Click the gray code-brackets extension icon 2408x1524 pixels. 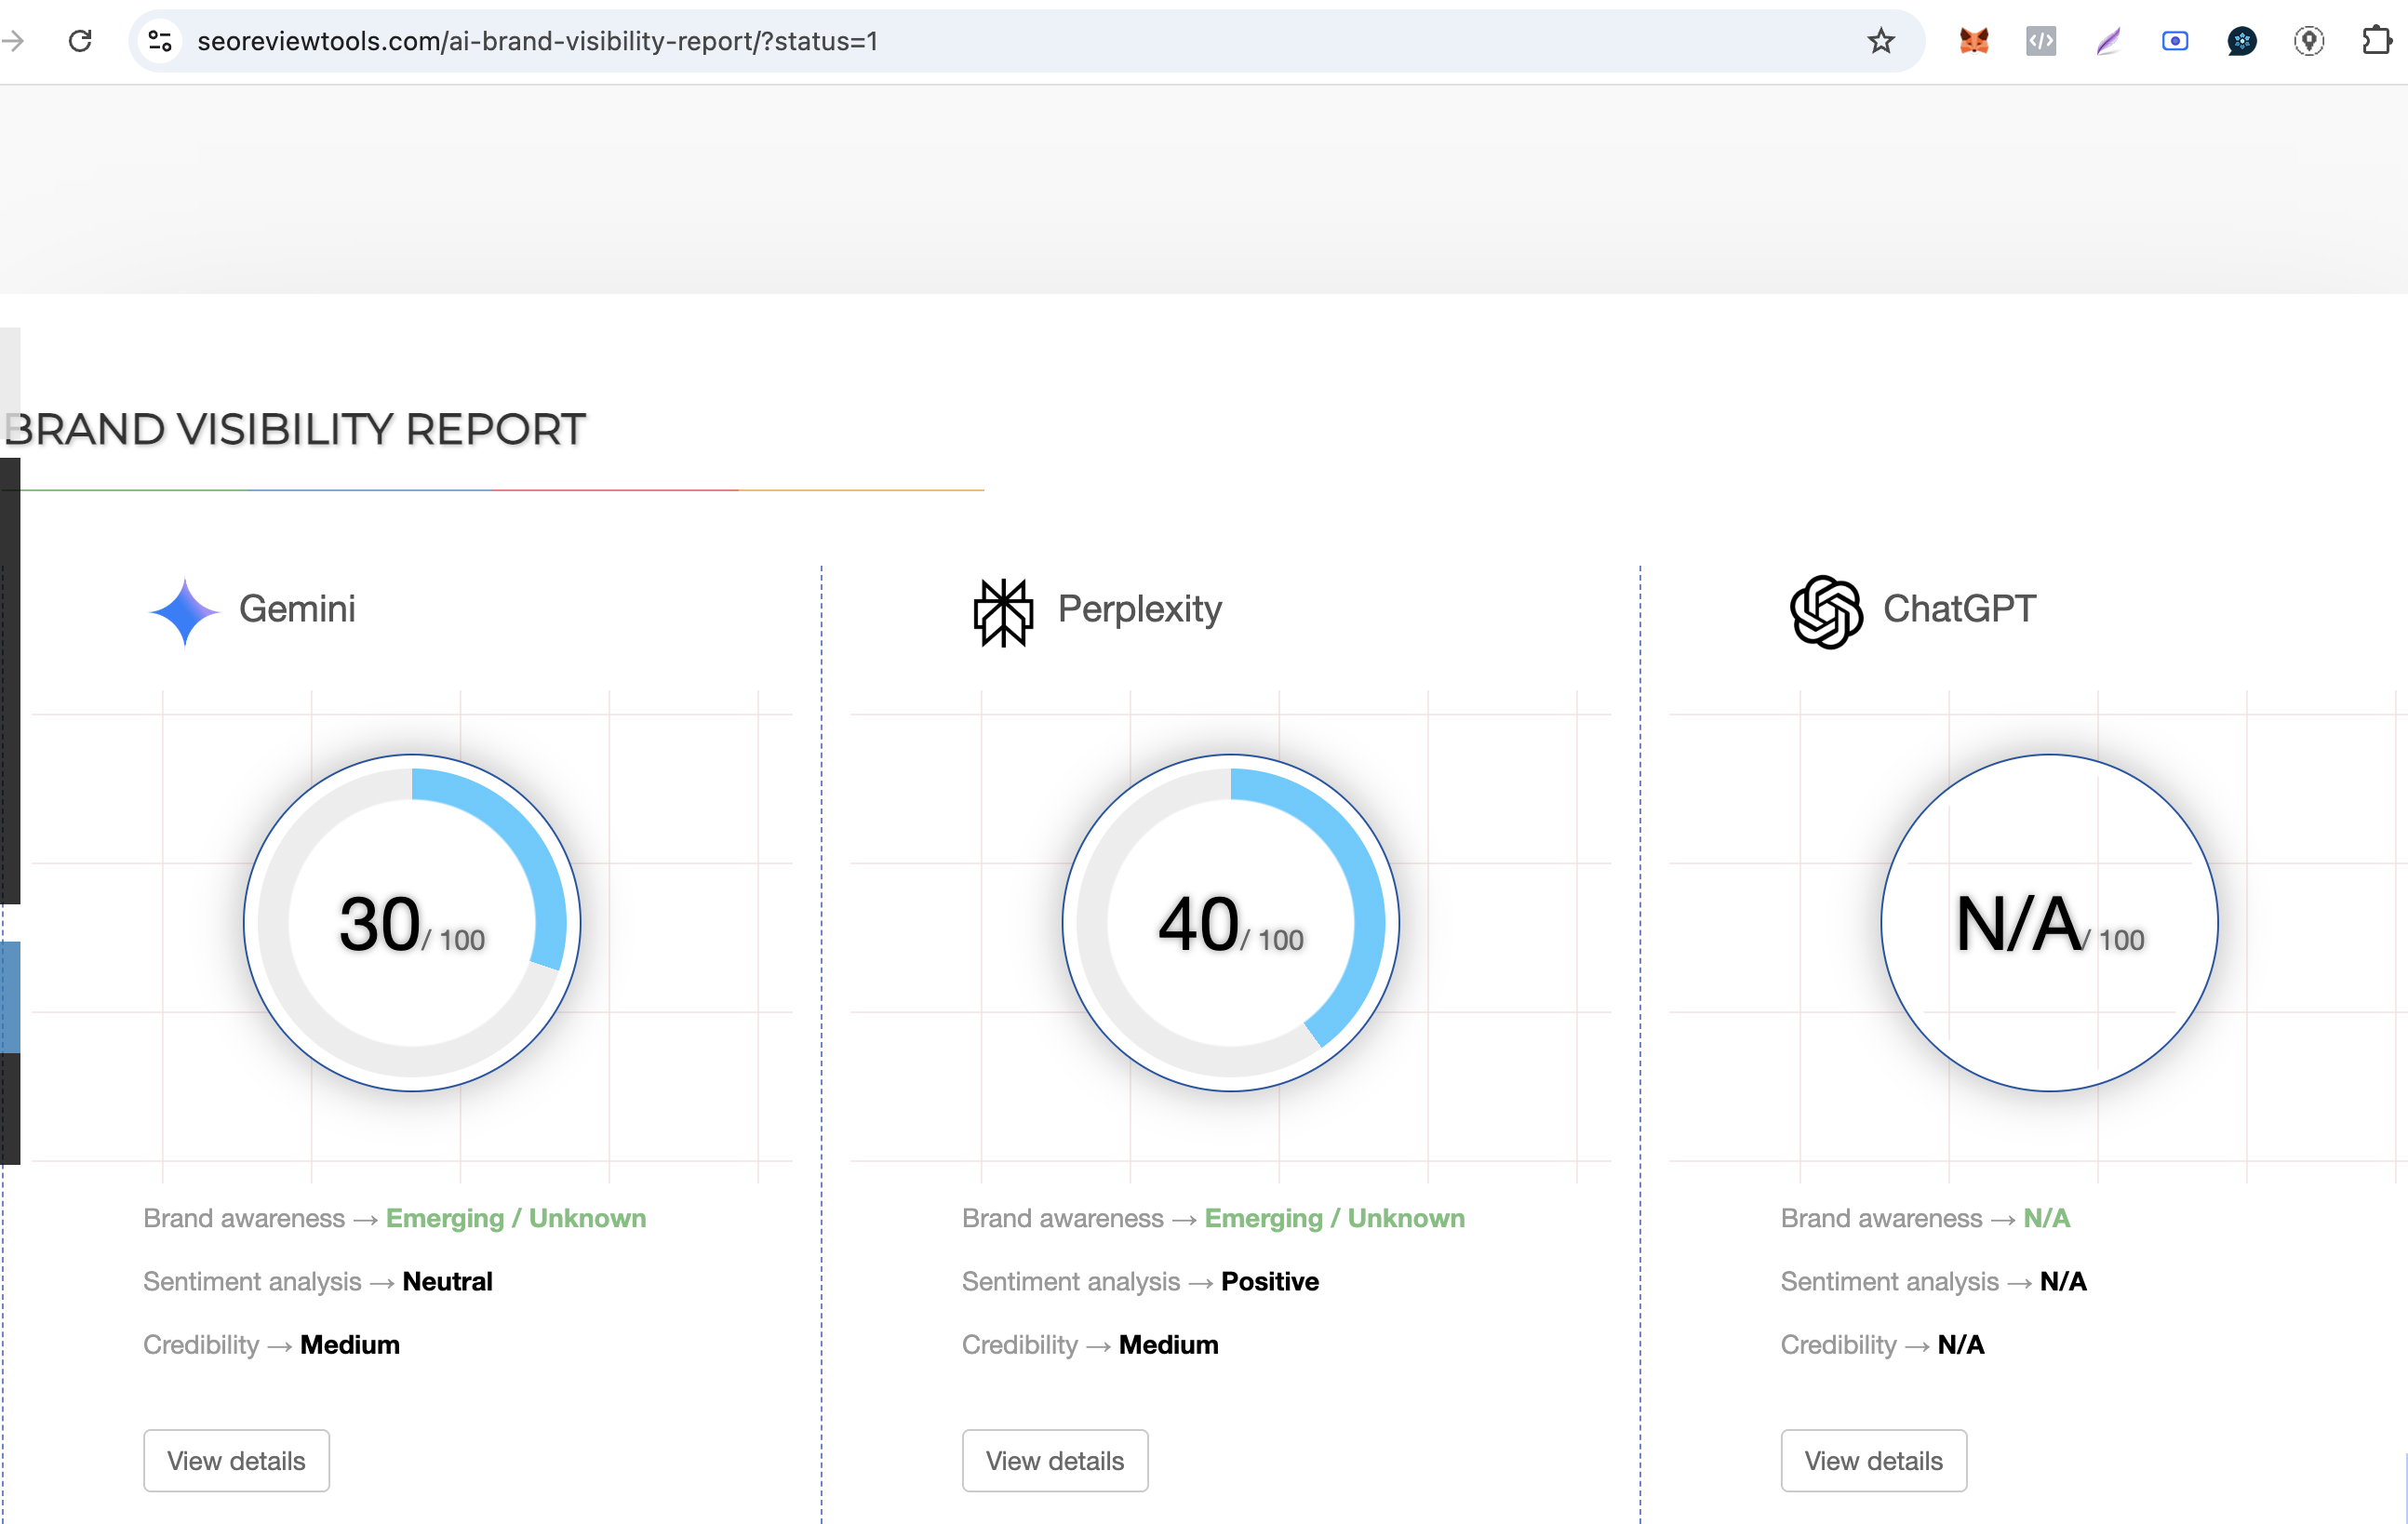pos(2040,41)
